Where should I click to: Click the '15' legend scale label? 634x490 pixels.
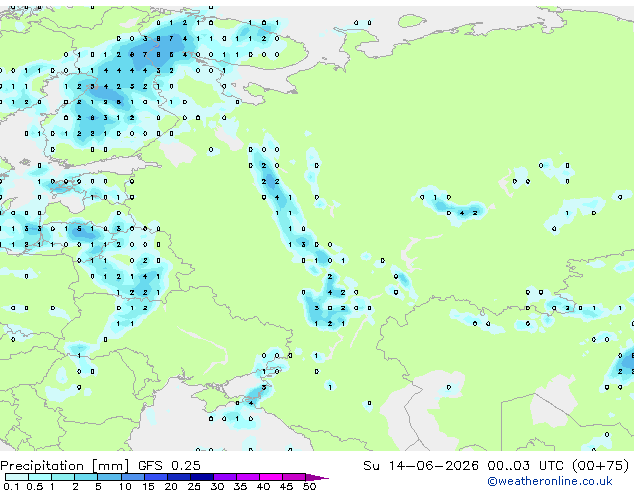click(148, 486)
